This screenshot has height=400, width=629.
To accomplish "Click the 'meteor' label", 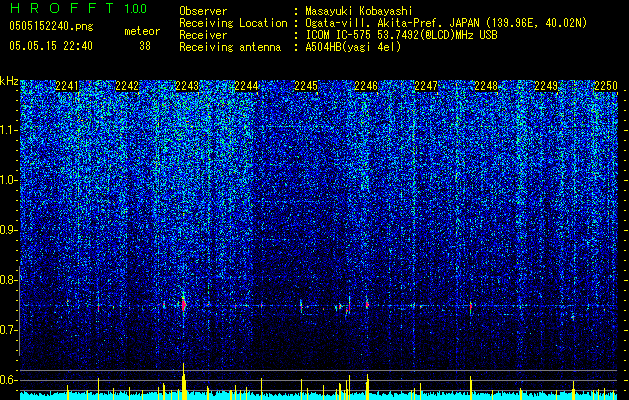I will 142,31.
